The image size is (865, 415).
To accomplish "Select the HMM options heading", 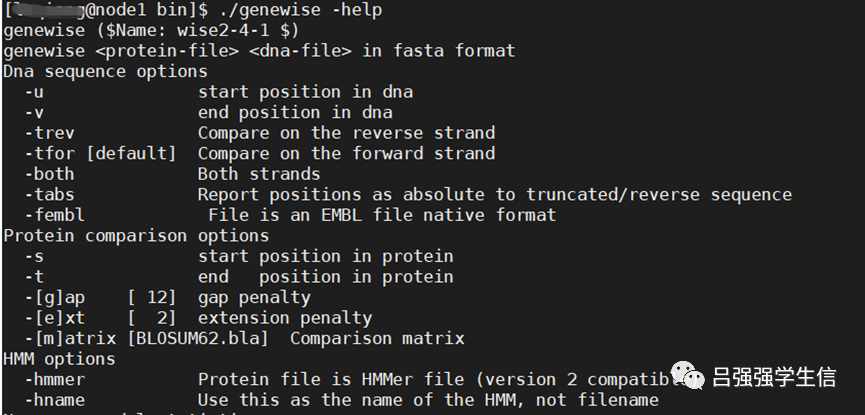I will click(x=59, y=359).
